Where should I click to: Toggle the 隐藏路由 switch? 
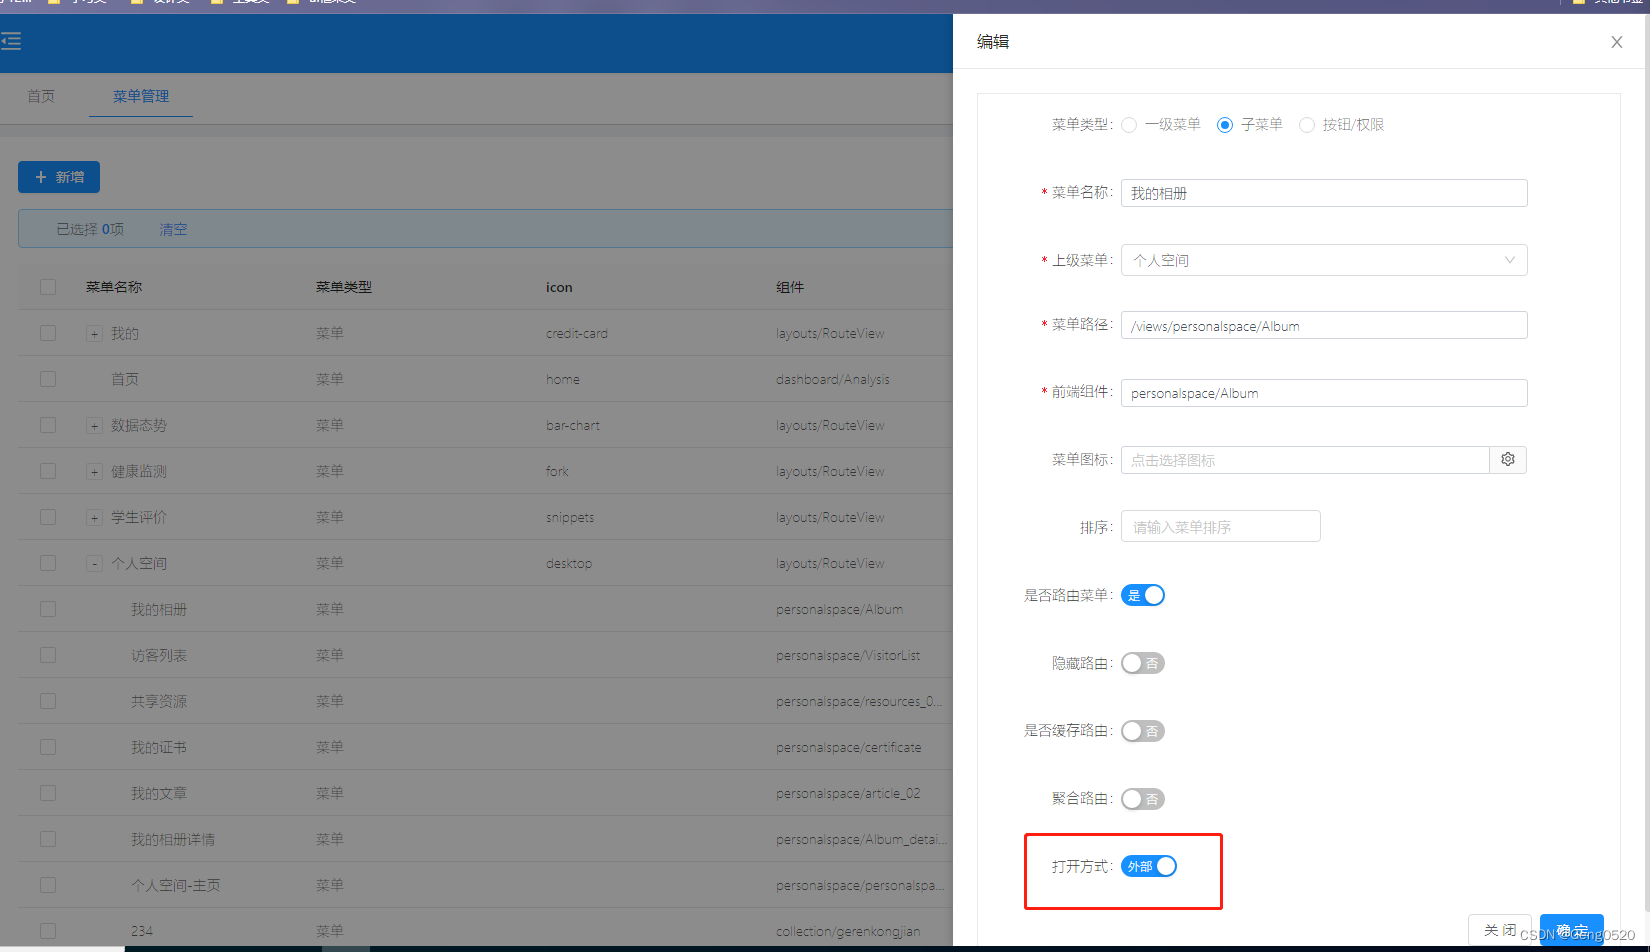1143,663
